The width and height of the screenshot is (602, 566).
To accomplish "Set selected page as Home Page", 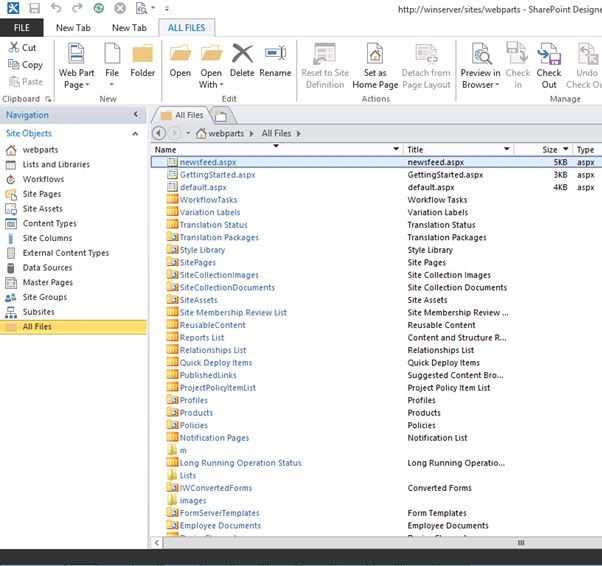I will coord(375,66).
